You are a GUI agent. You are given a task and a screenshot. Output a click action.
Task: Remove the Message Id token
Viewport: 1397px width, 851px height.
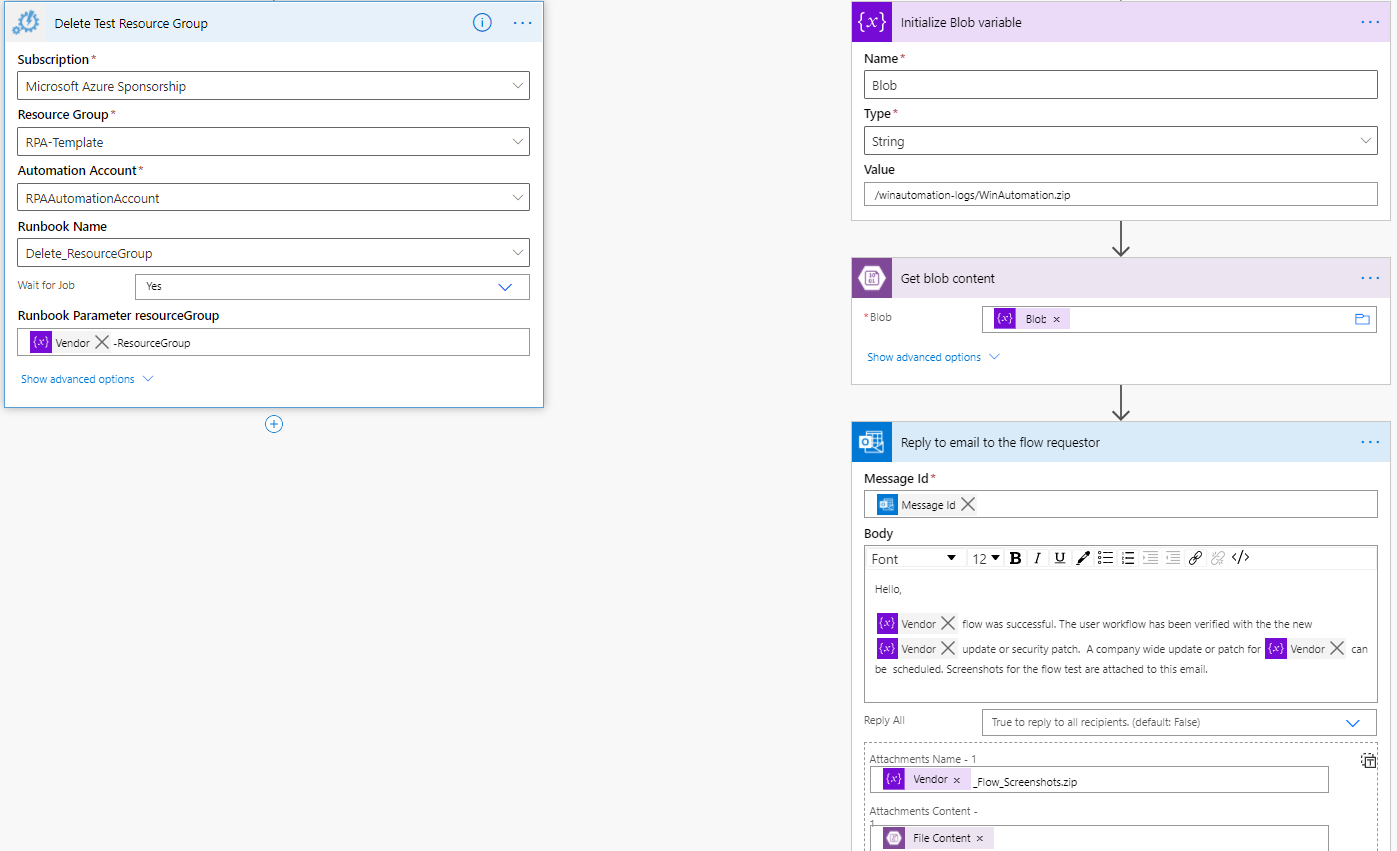click(x=967, y=504)
